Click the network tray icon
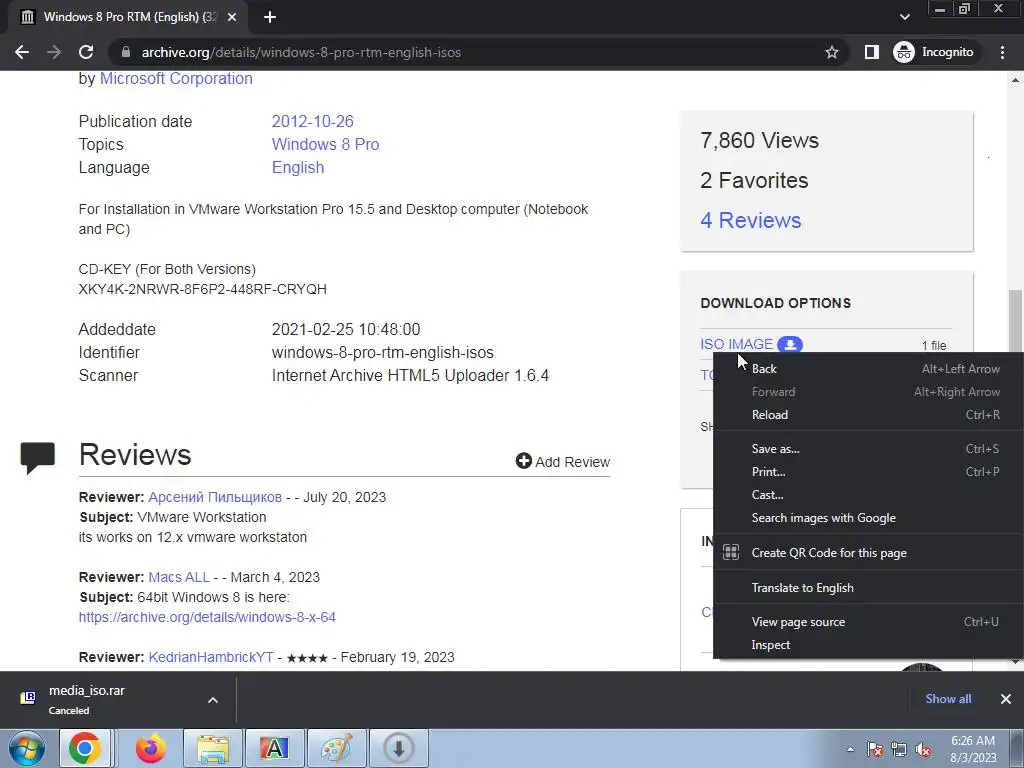Viewport: 1024px width, 768px height. (x=899, y=750)
